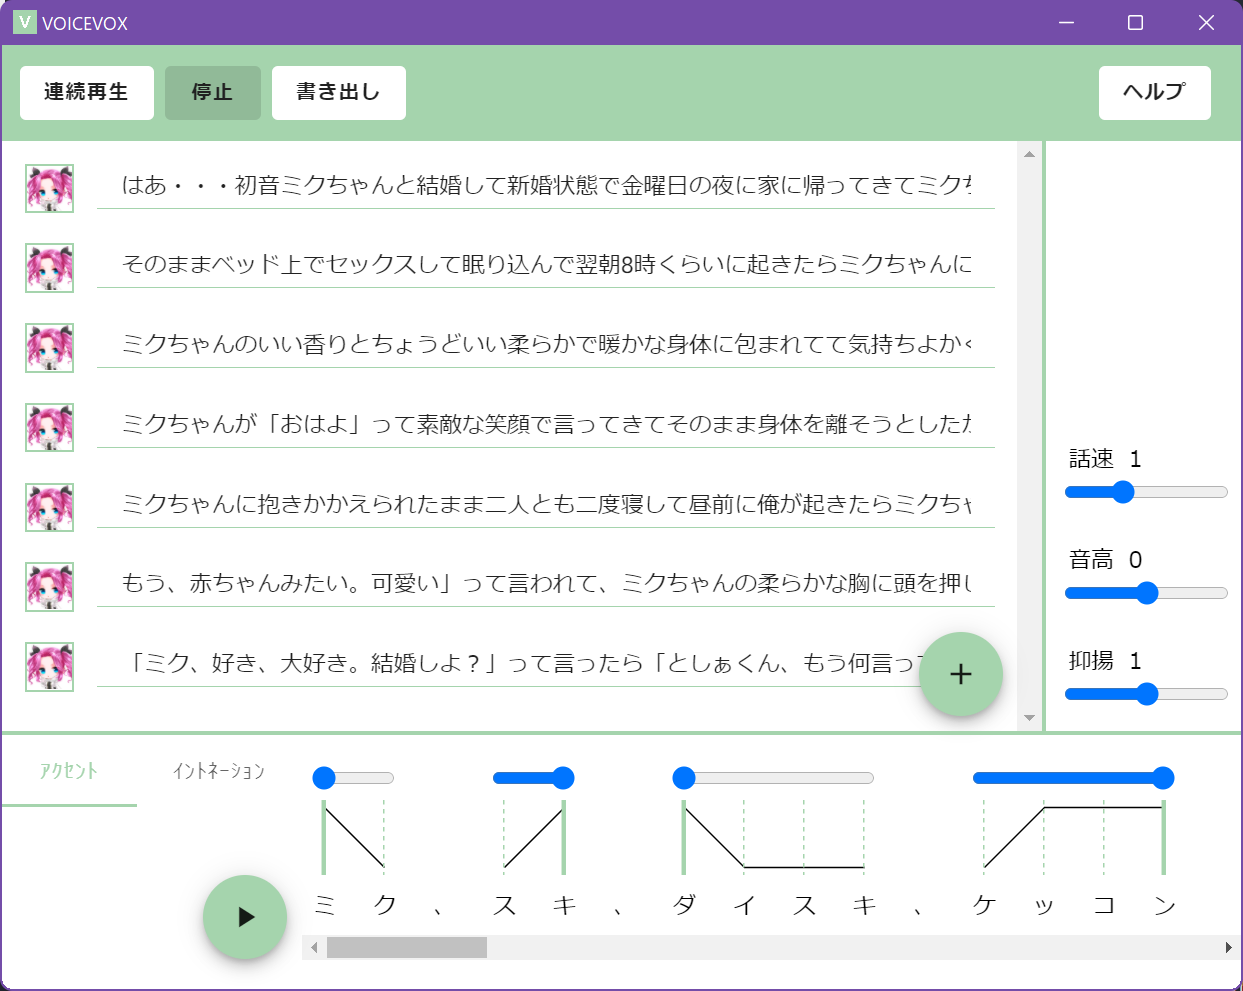This screenshot has width=1243, height=991.
Task: Click the character avatar on the fourth row
Action: coord(50,428)
